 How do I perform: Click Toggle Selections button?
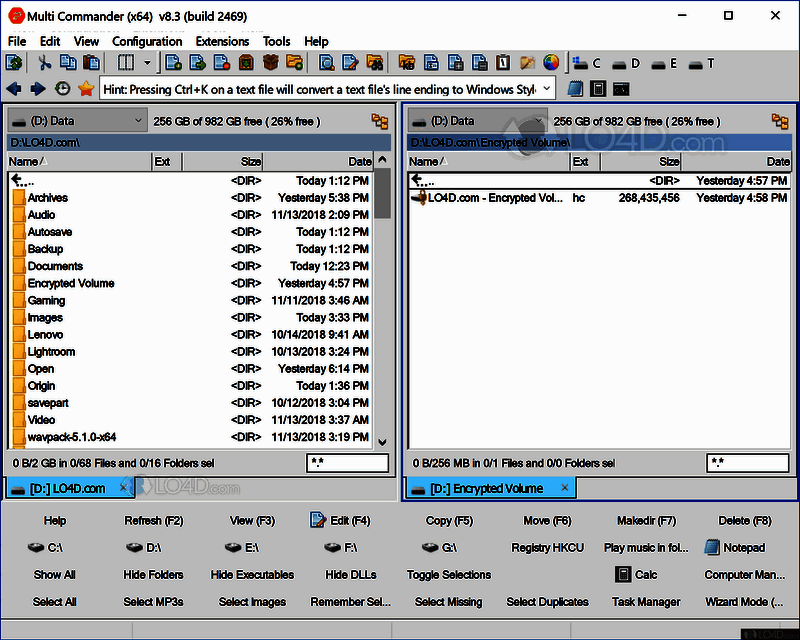[449, 575]
